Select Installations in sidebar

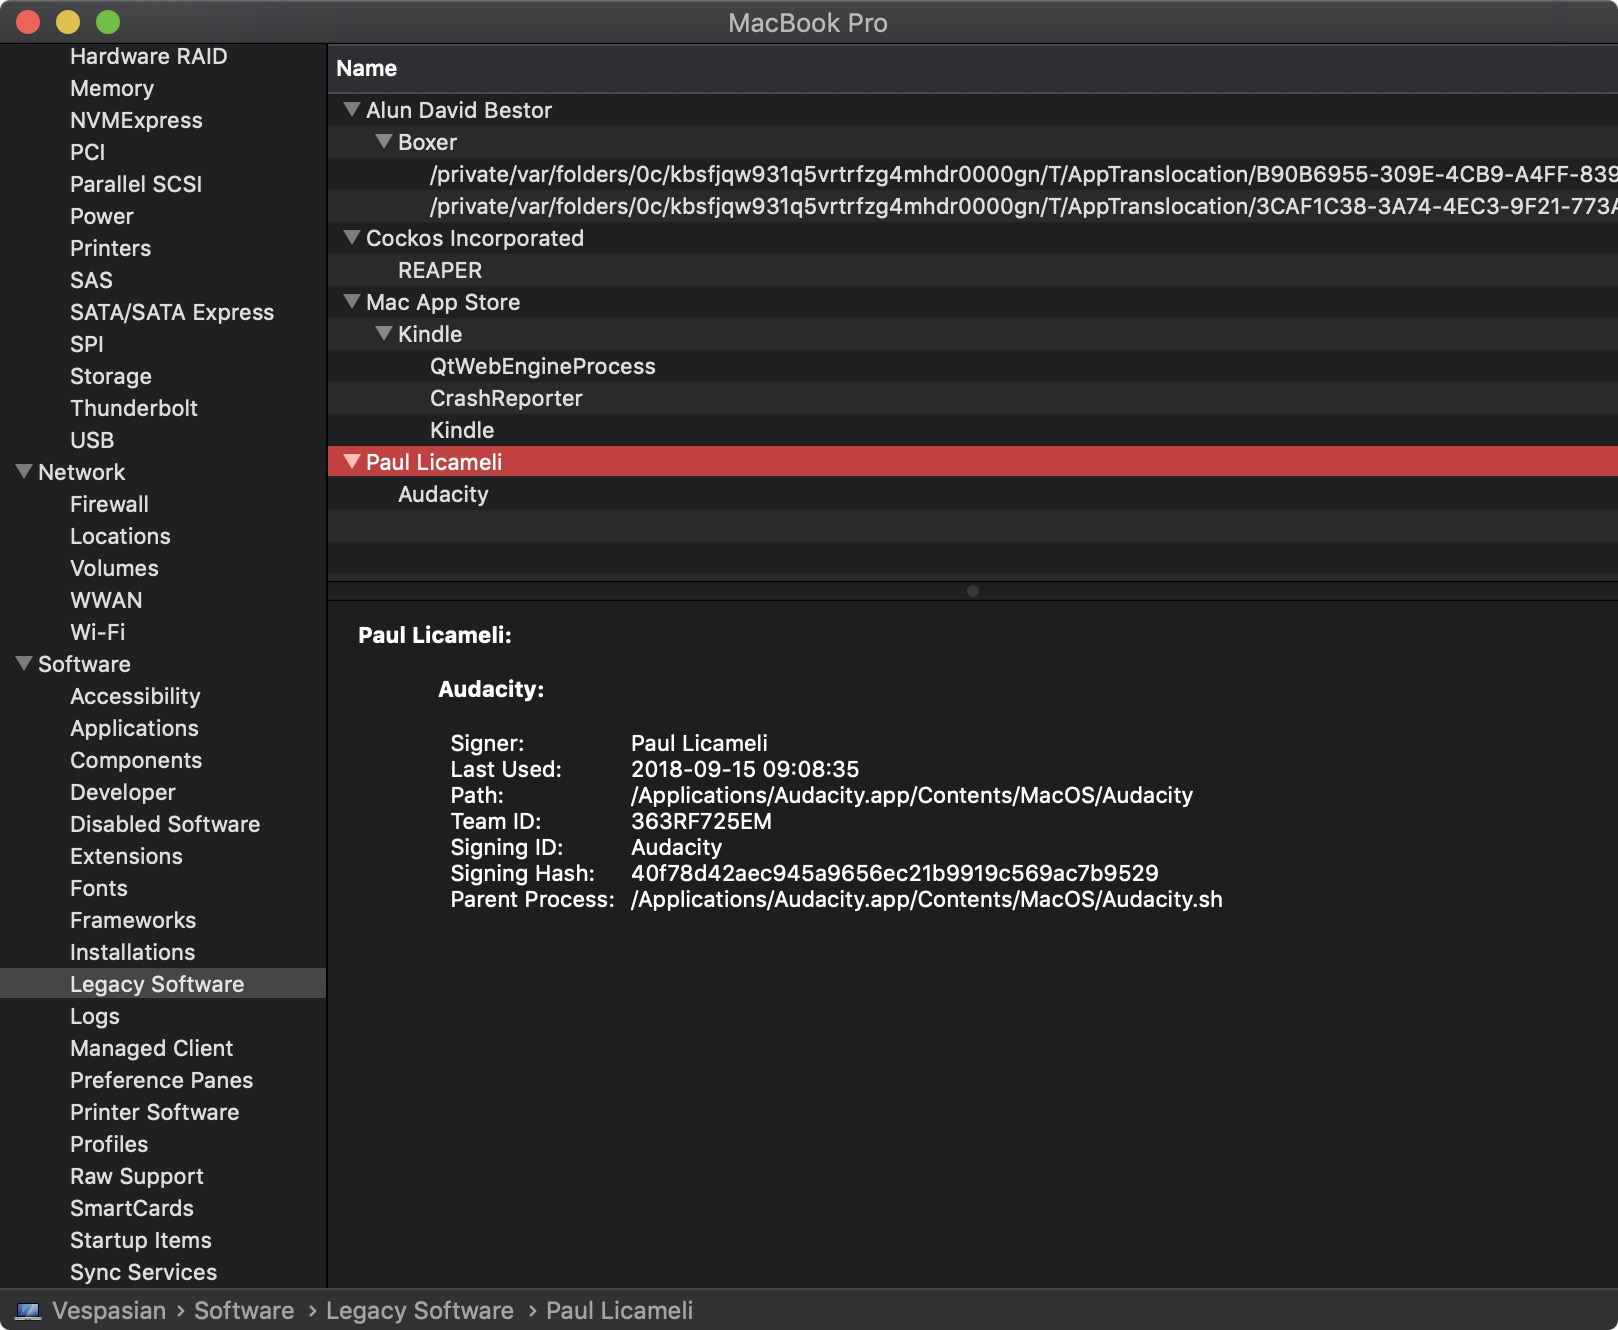click(132, 952)
